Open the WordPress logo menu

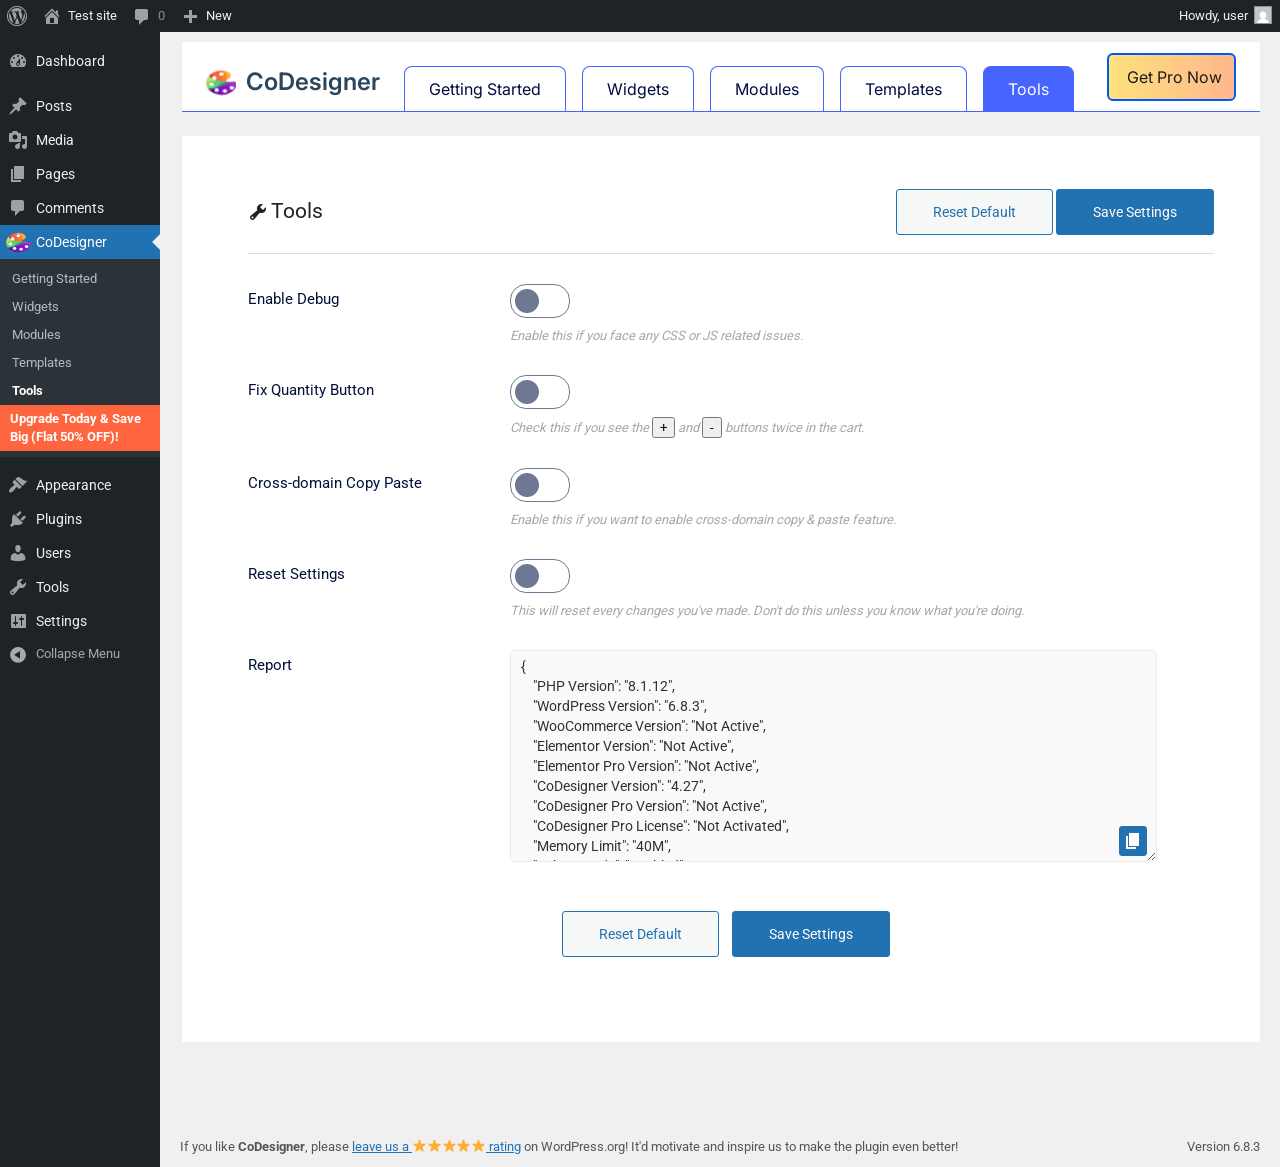click(x=16, y=16)
